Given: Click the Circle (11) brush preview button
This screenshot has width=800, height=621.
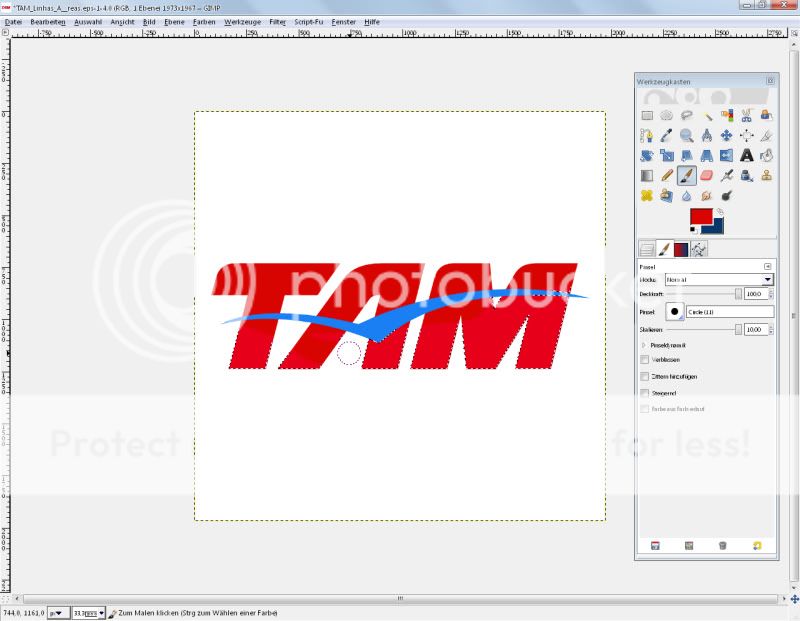Looking at the screenshot, I should tap(674, 312).
